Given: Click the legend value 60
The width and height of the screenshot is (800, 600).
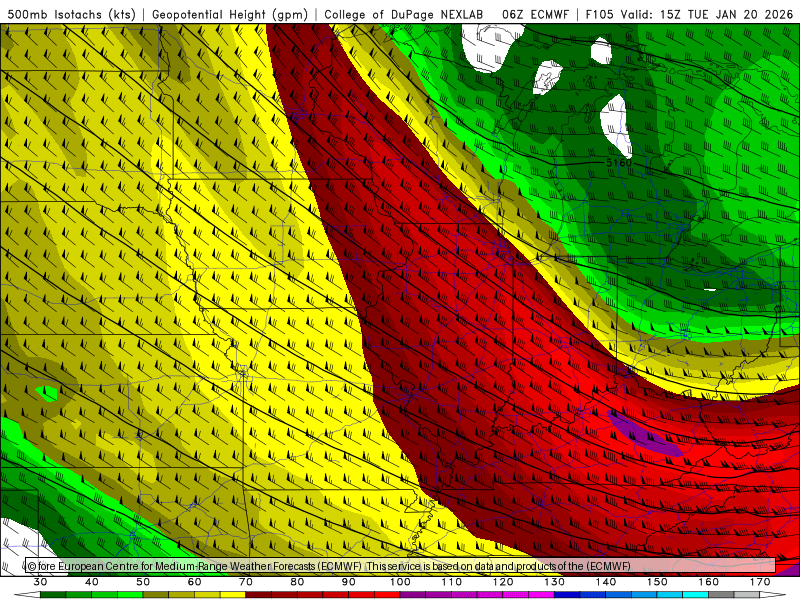Looking at the screenshot, I should 194,582.
